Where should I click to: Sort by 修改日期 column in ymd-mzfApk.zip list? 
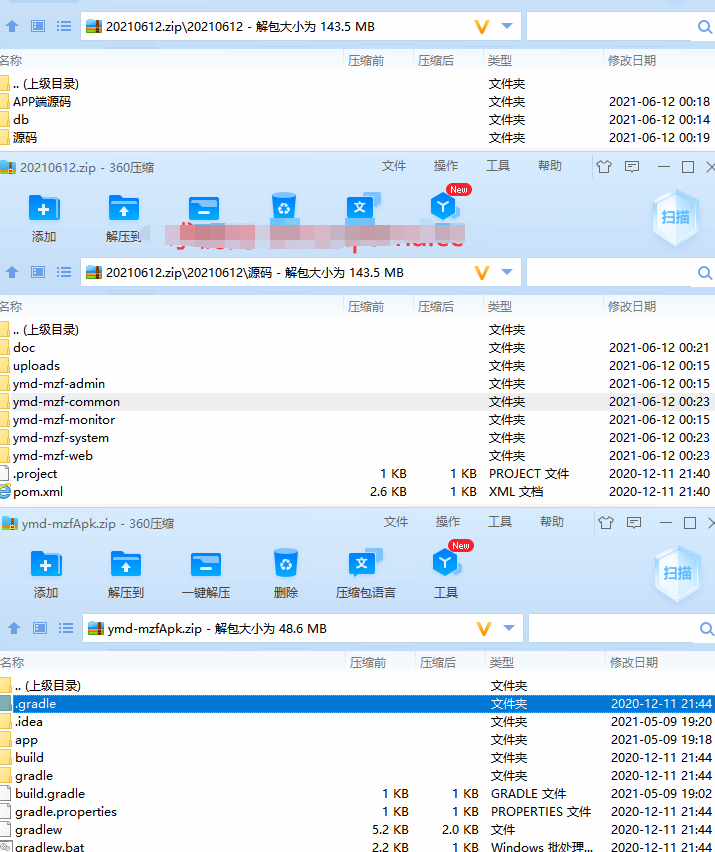(x=634, y=662)
